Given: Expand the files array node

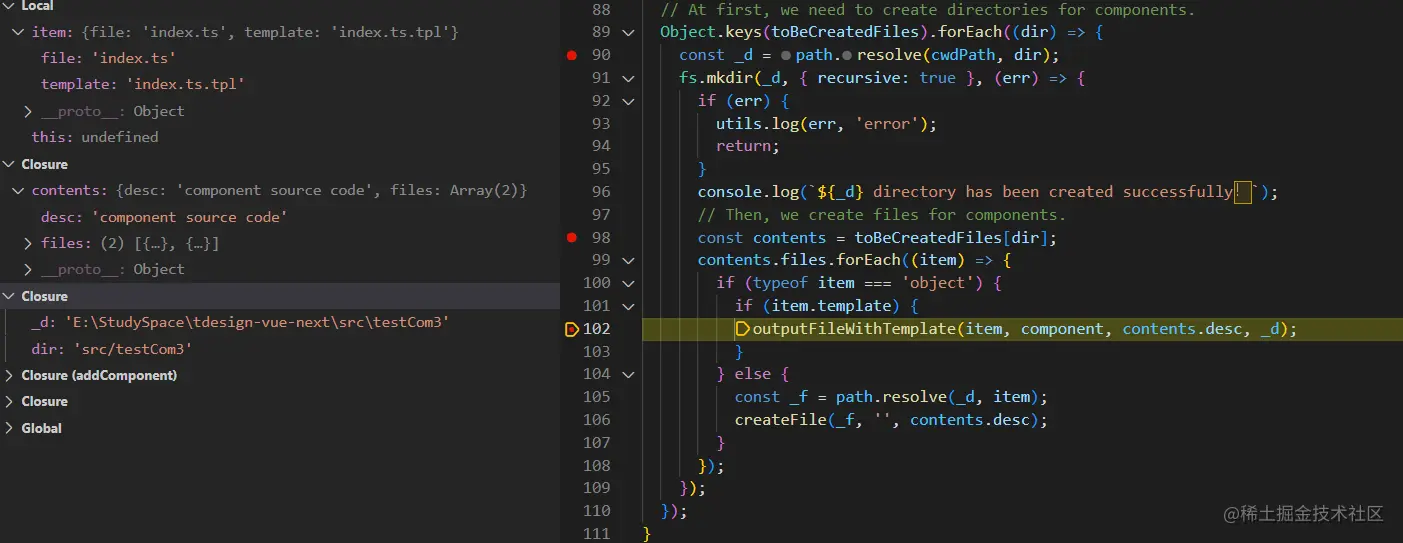Looking at the screenshot, I should (x=28, y=243).
